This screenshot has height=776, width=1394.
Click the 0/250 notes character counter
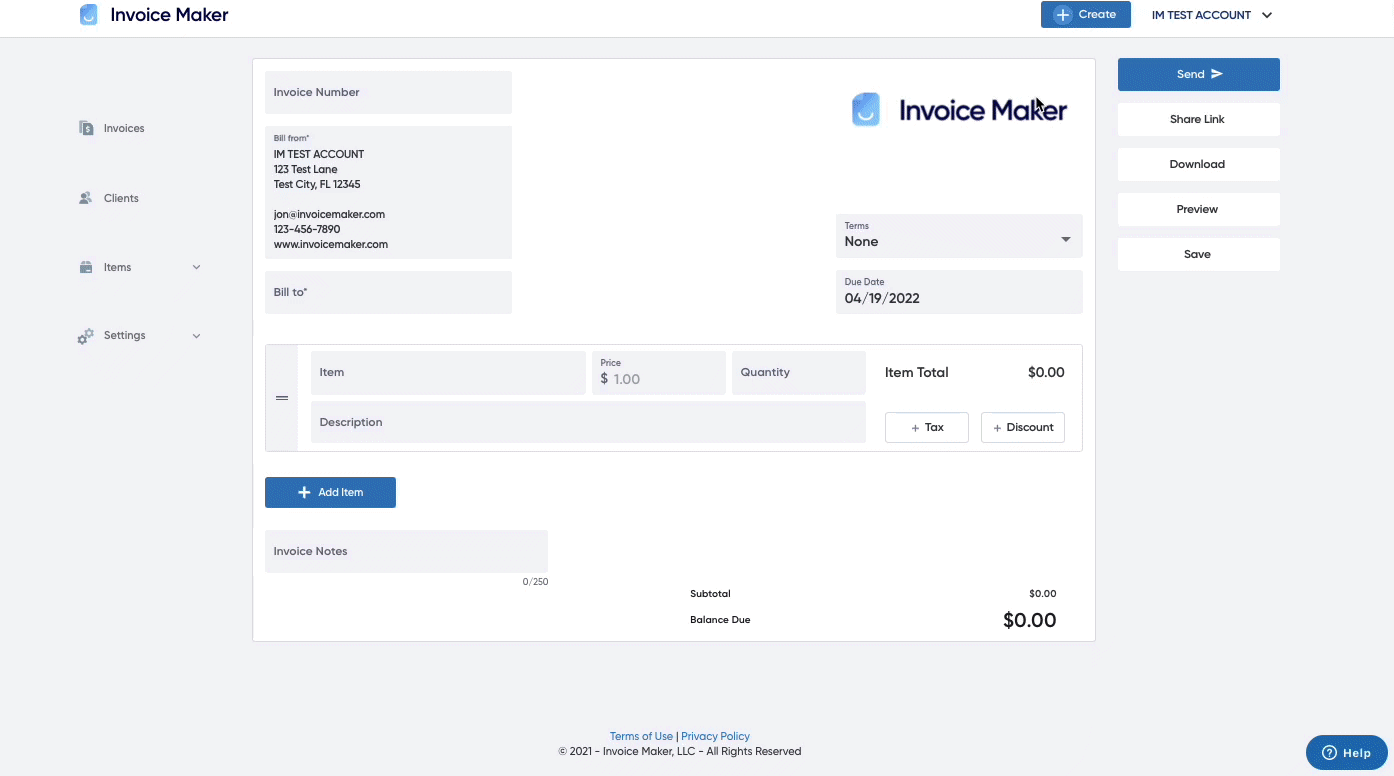coord(535,582)
